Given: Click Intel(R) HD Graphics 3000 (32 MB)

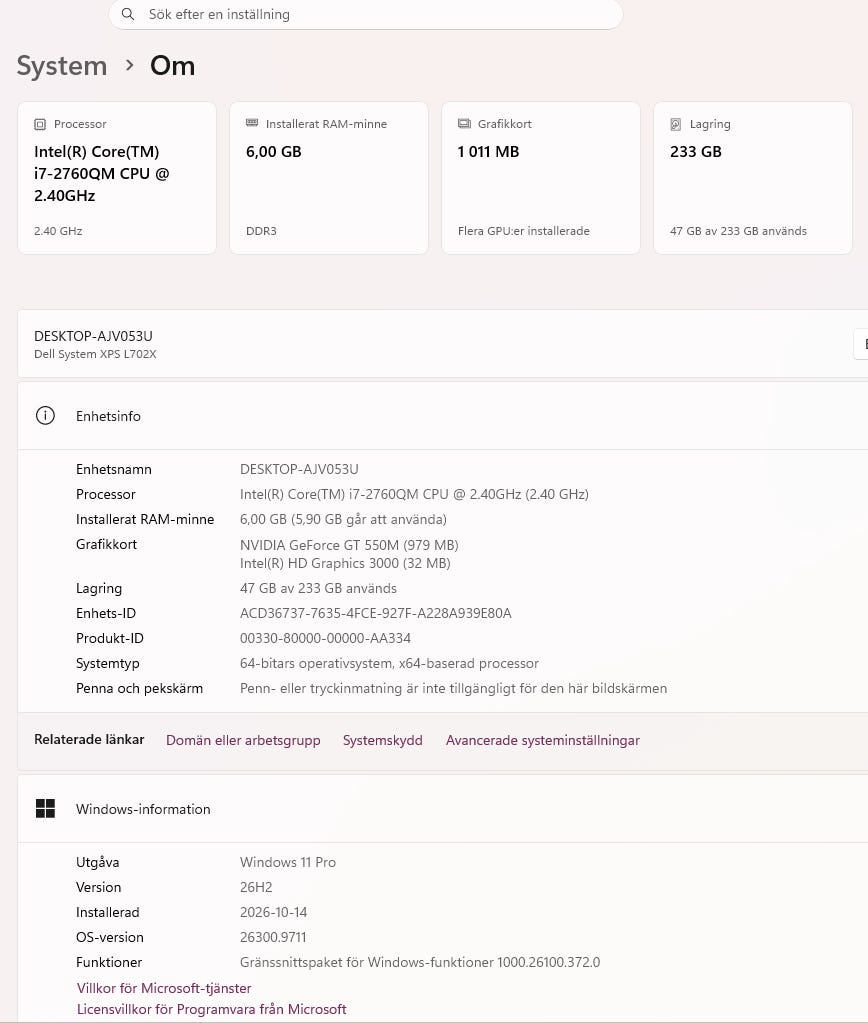Looking at the screenshot, I should [x=345, y=563].
